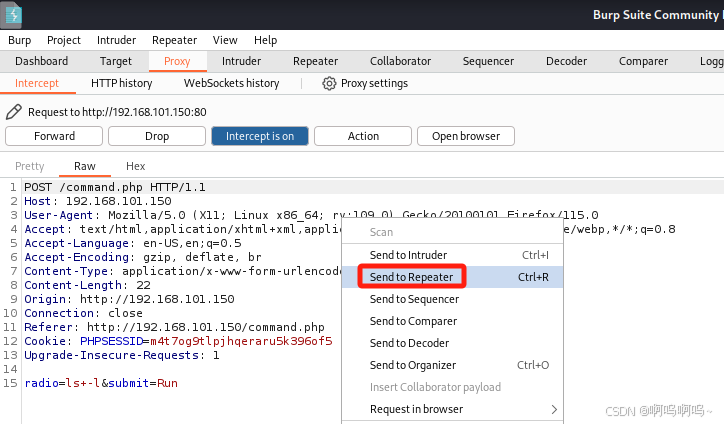Open the Project menu

point(64,40)
